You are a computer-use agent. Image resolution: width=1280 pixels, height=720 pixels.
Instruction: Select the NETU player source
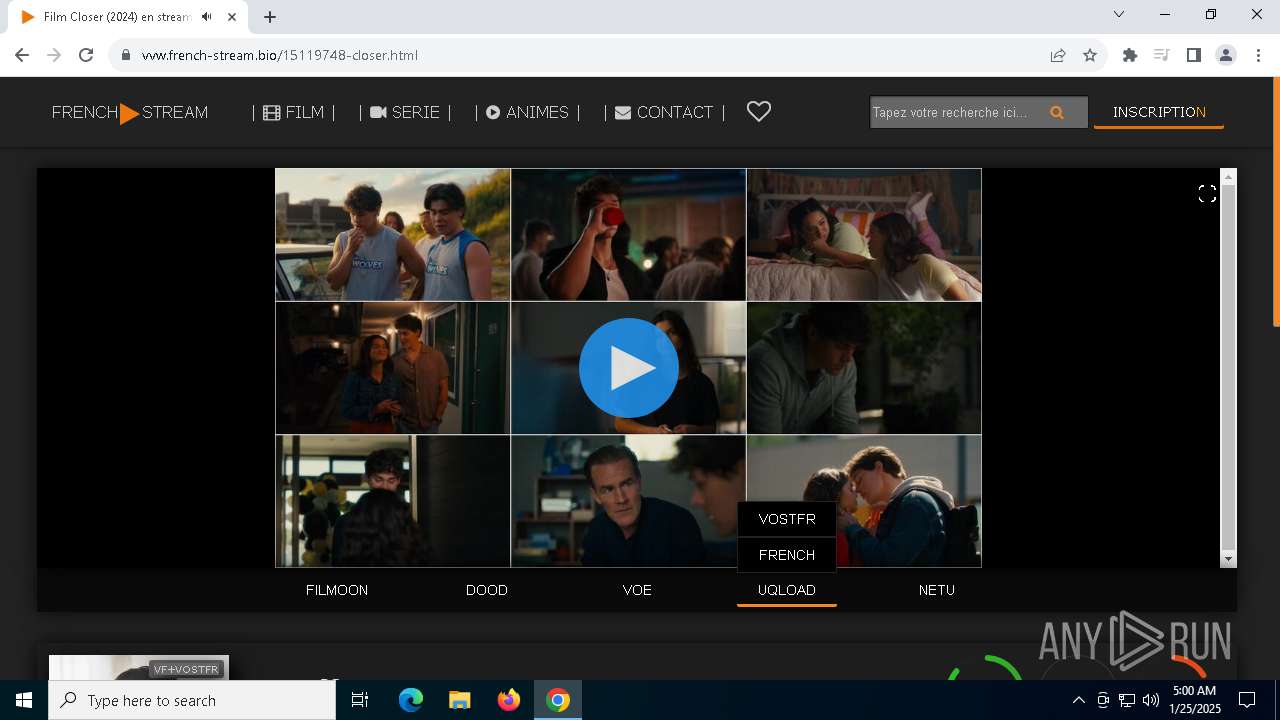[x=937, y=590]
